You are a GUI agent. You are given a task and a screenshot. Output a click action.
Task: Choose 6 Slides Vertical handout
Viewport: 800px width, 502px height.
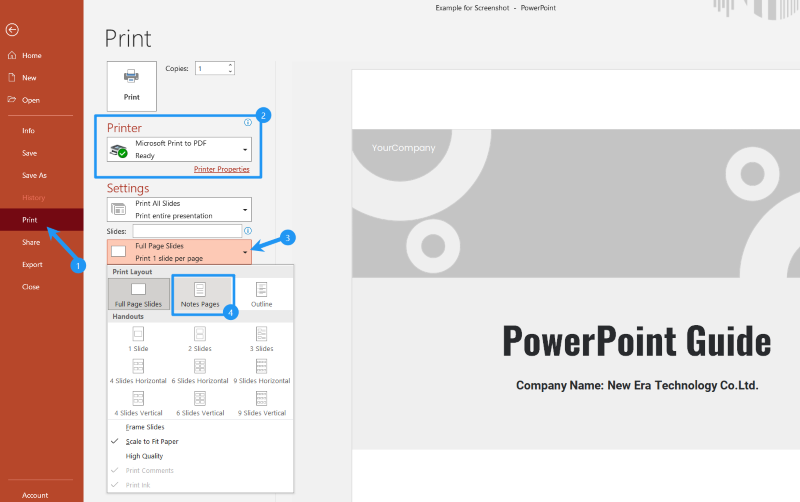click(x=200, y=404)
